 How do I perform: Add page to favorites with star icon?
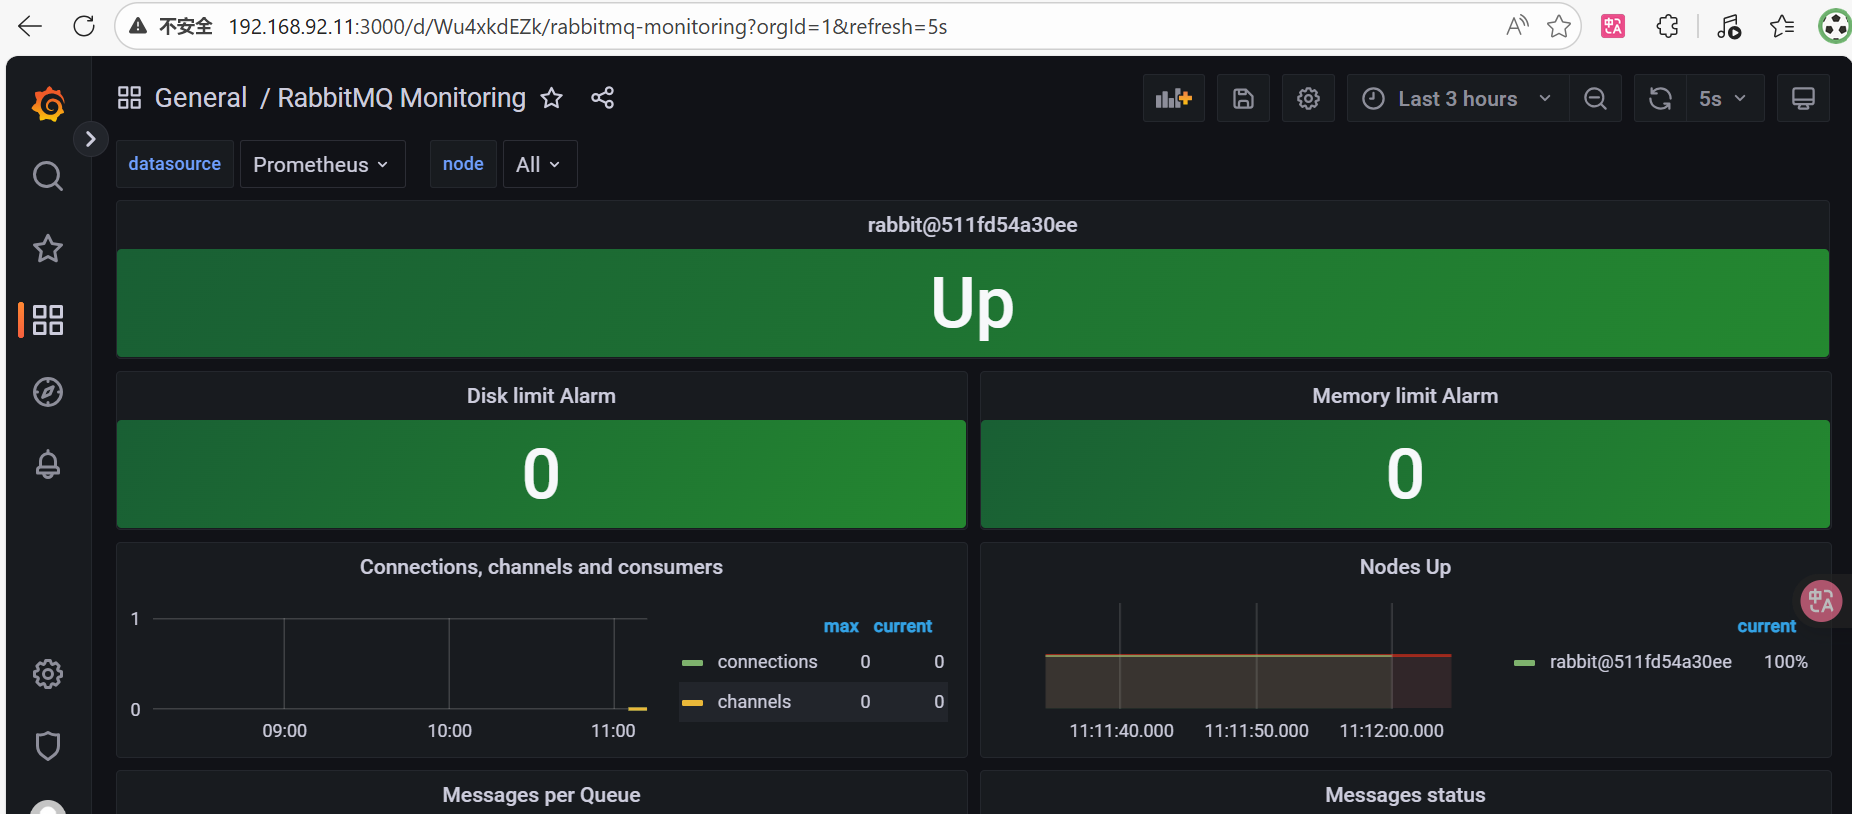(x=1558, y=26)
